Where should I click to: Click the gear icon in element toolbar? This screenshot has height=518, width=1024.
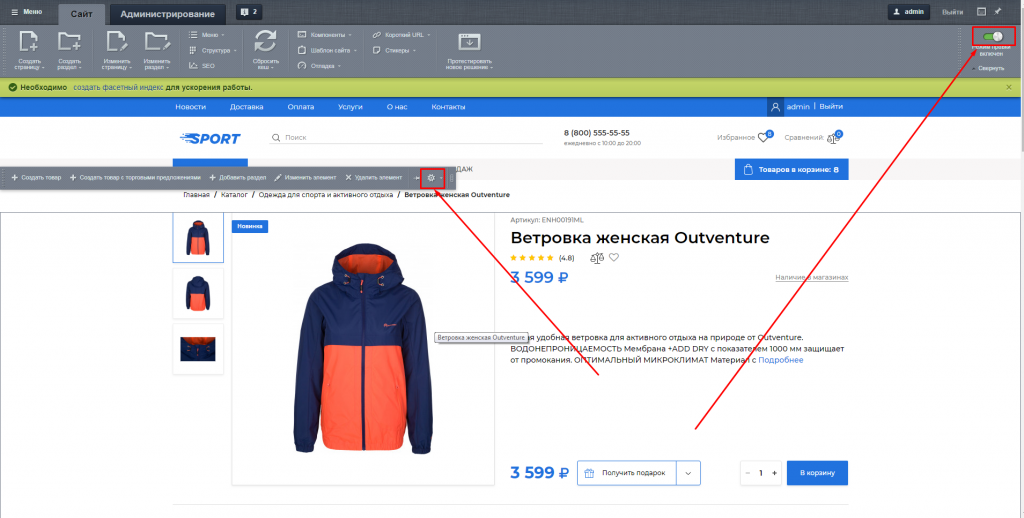click(x=431, y=178)
